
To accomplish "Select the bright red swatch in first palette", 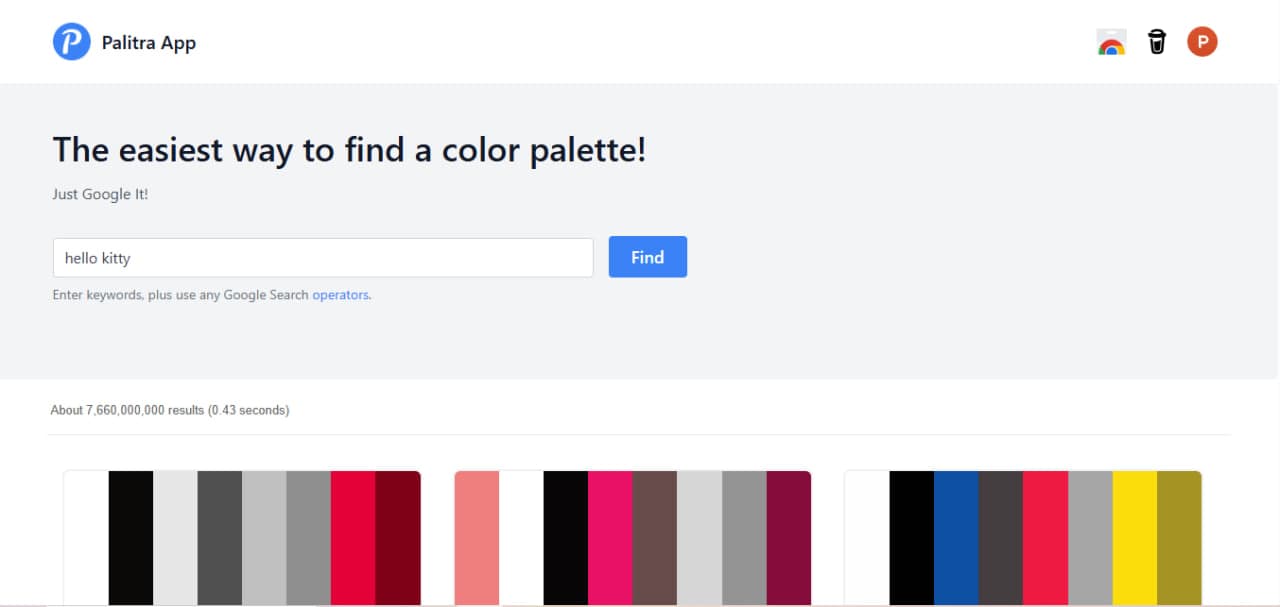I will [353, 538].
